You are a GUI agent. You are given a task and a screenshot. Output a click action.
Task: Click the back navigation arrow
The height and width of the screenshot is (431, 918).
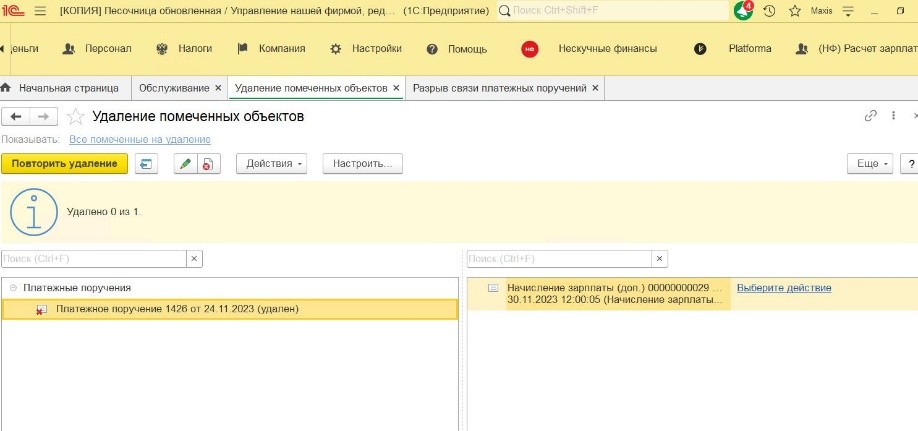click(17, 117)
